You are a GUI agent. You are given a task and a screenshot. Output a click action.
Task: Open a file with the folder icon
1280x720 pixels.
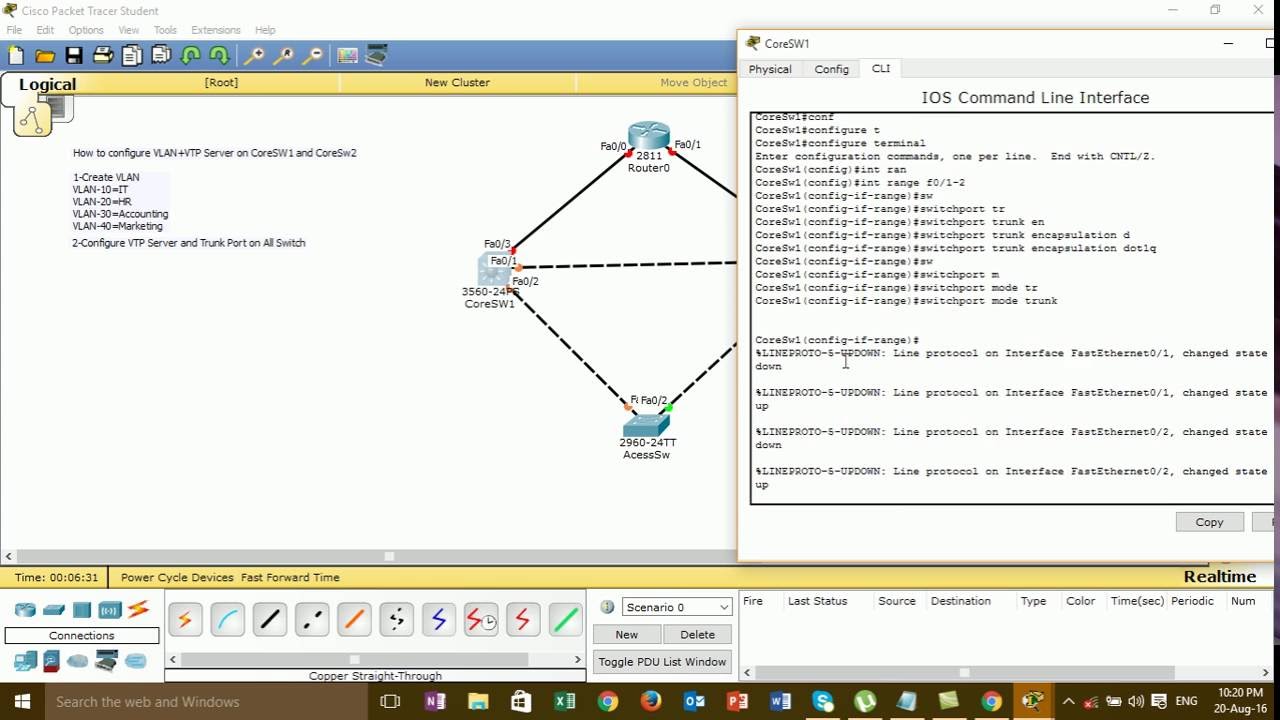point(45,56)
